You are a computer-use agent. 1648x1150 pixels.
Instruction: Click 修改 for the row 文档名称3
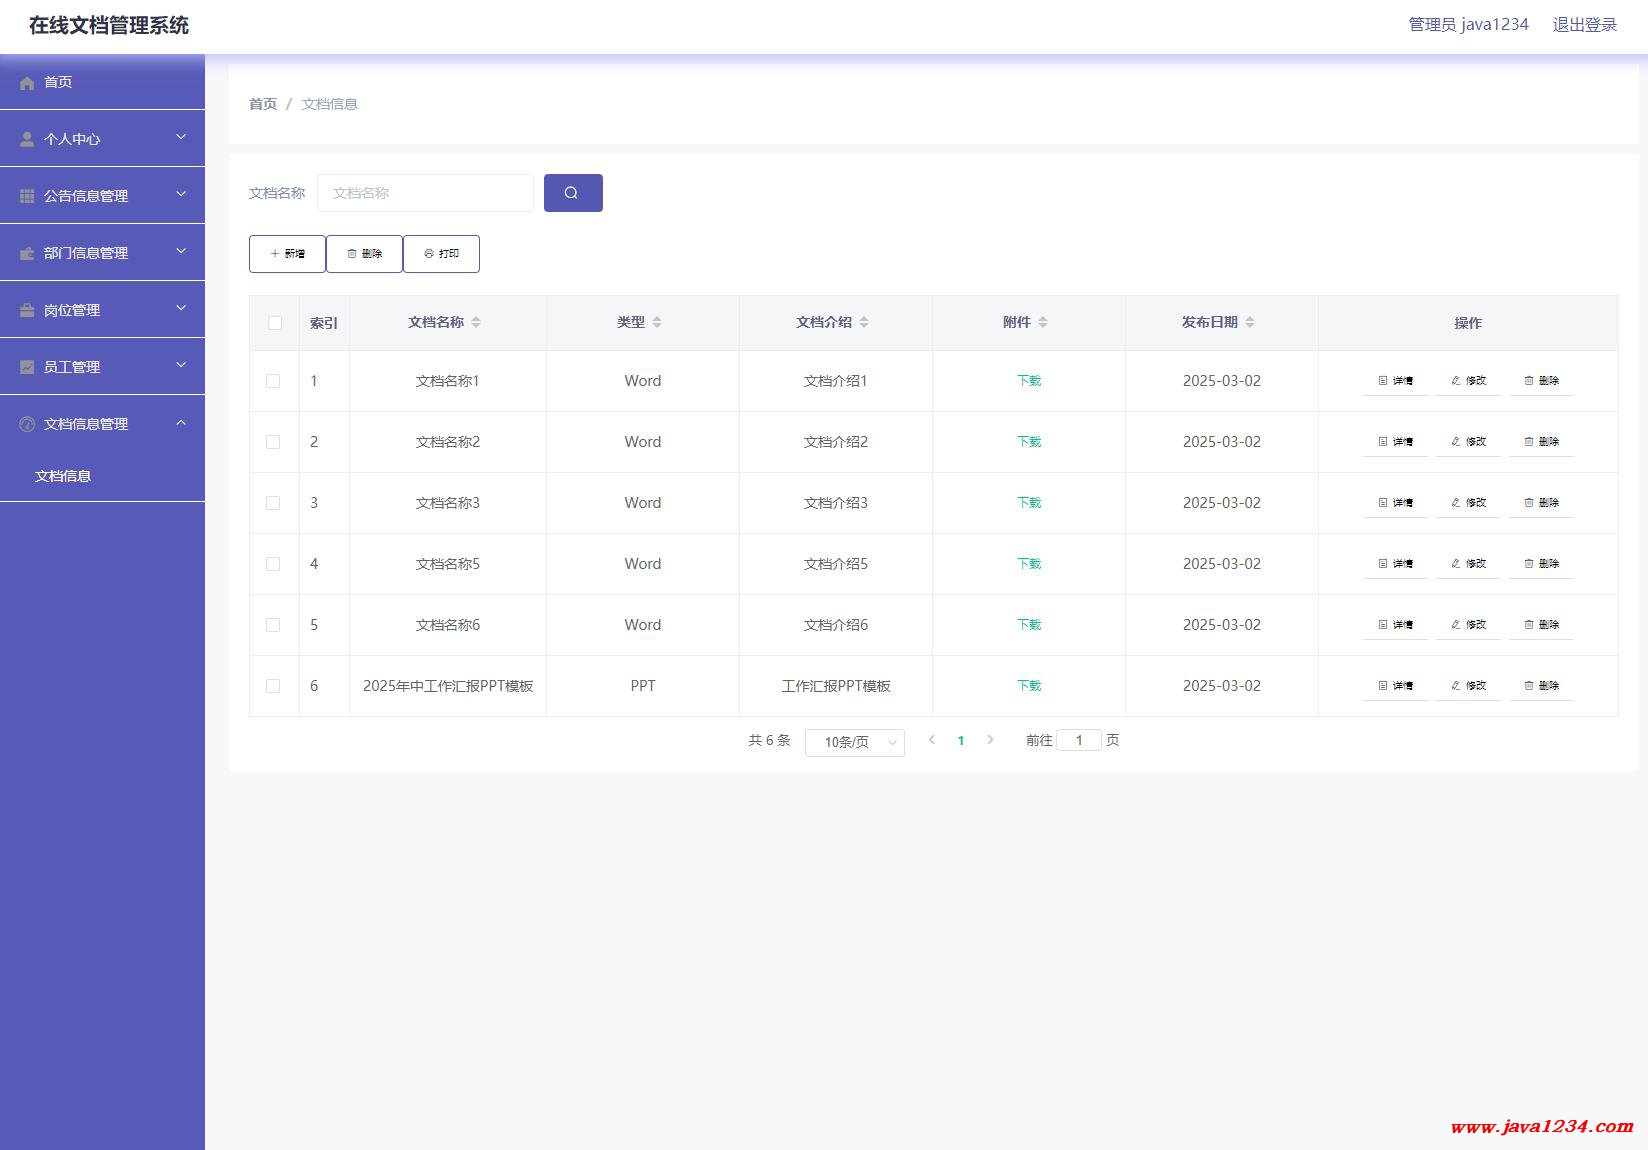1468,503
